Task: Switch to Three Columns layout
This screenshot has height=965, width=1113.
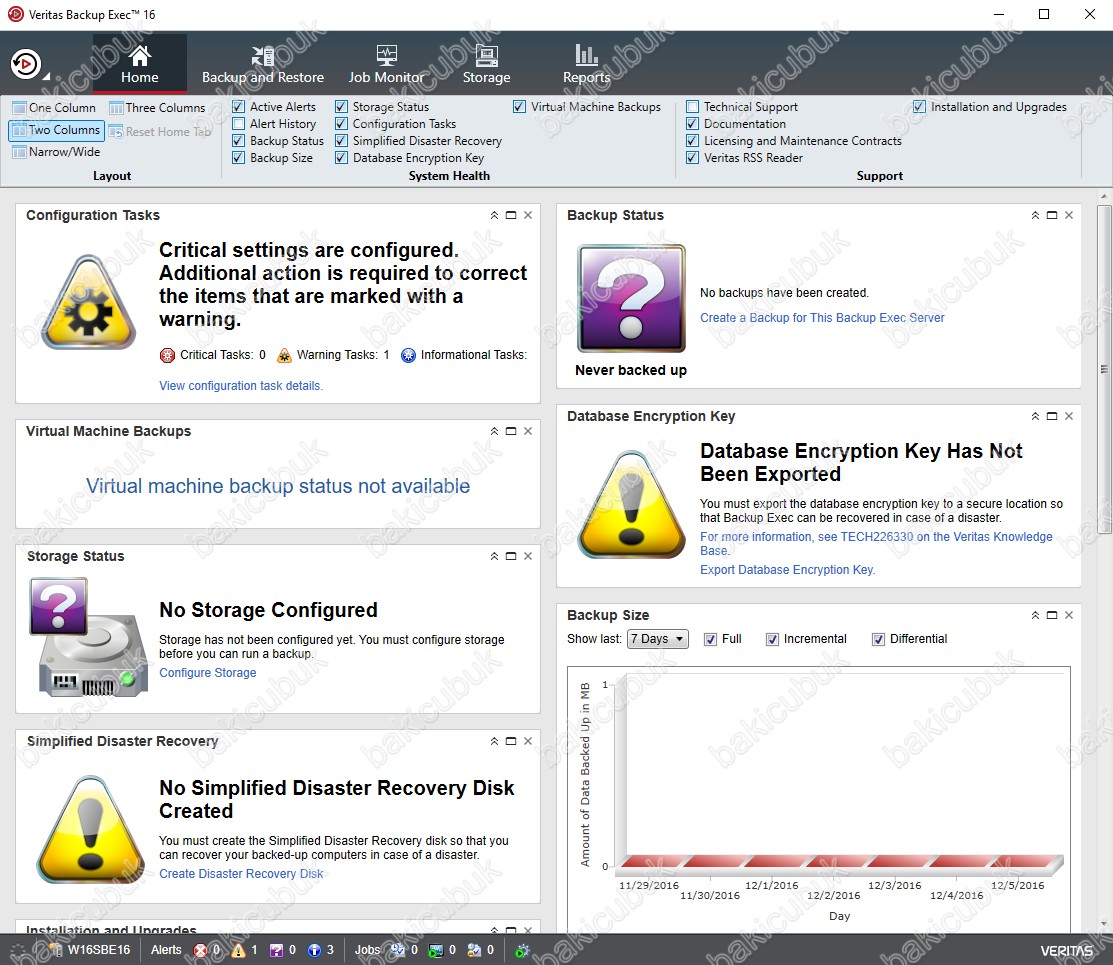Action: click(157, 108)
